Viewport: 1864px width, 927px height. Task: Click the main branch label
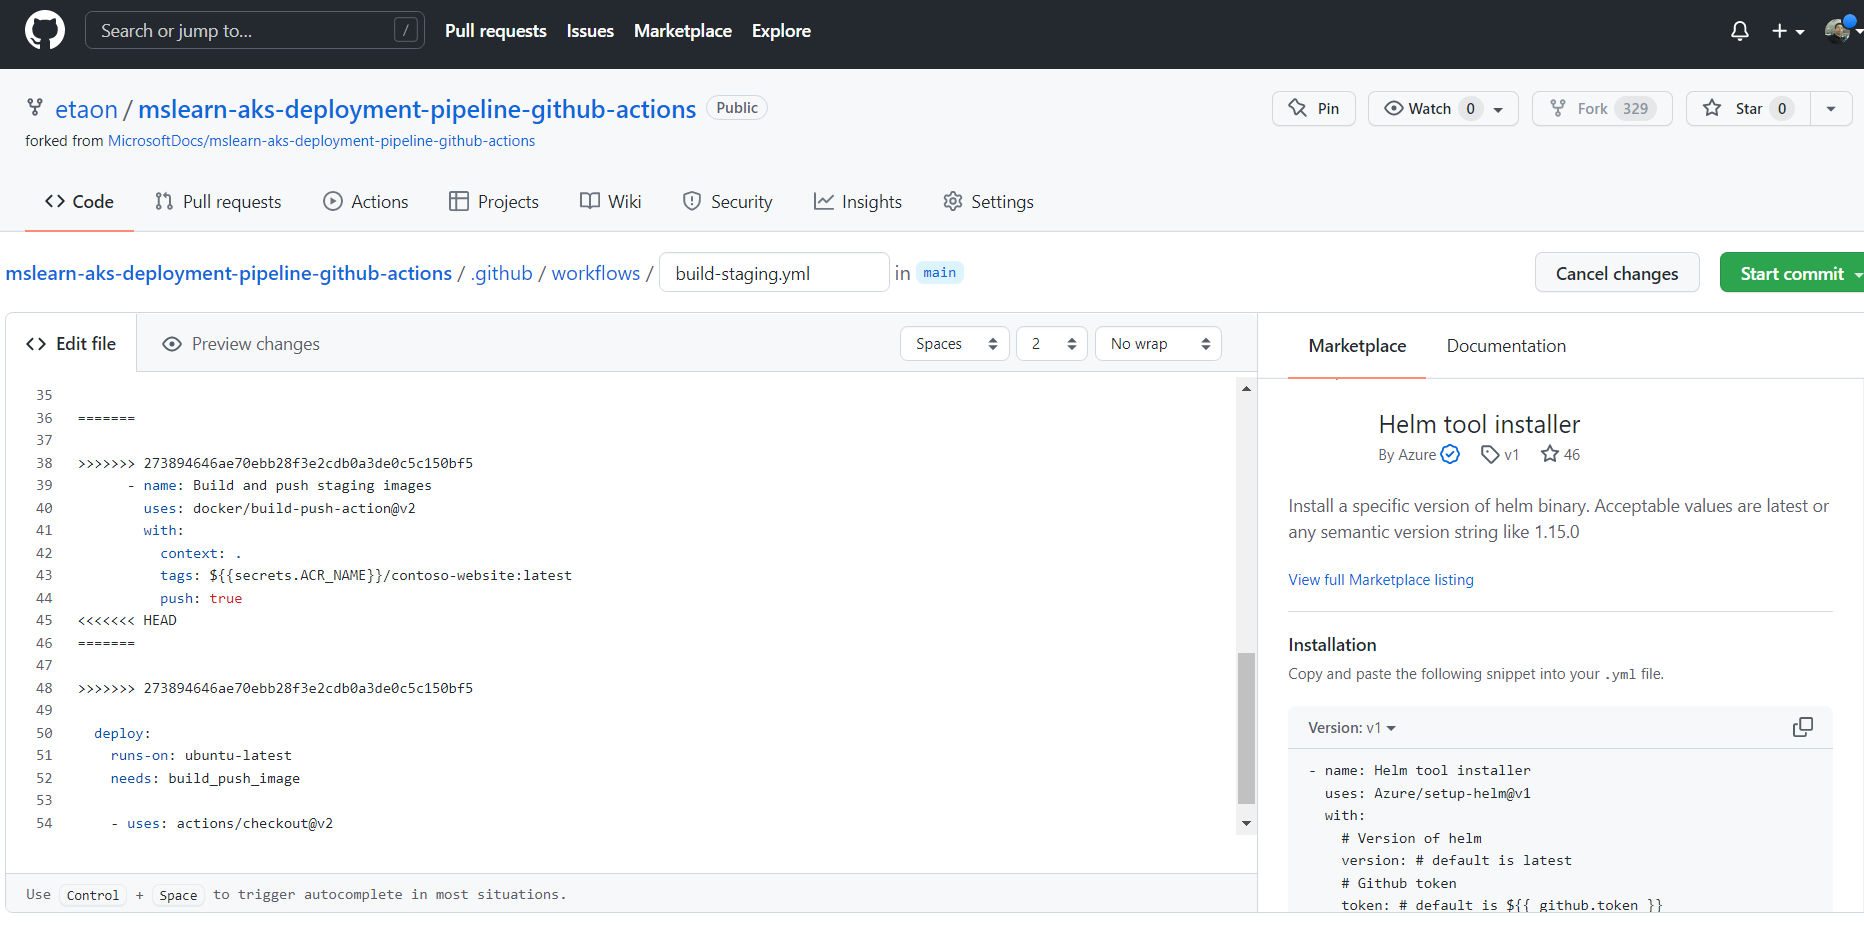[939, 273]
